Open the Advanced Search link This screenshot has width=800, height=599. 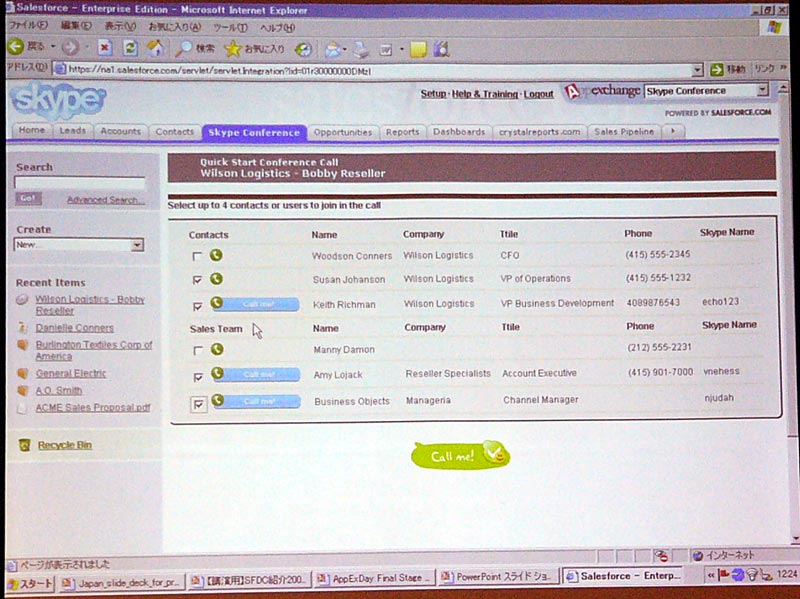[x=105, y=200]
